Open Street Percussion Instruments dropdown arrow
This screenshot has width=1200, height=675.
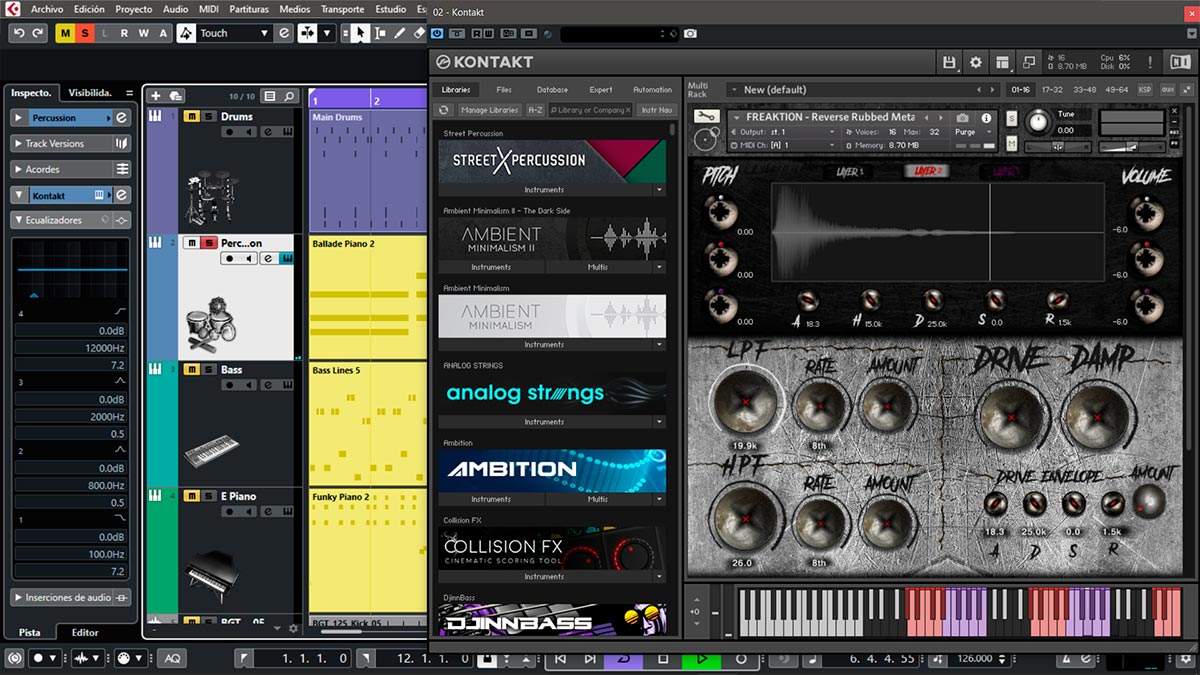pos(659,189)
